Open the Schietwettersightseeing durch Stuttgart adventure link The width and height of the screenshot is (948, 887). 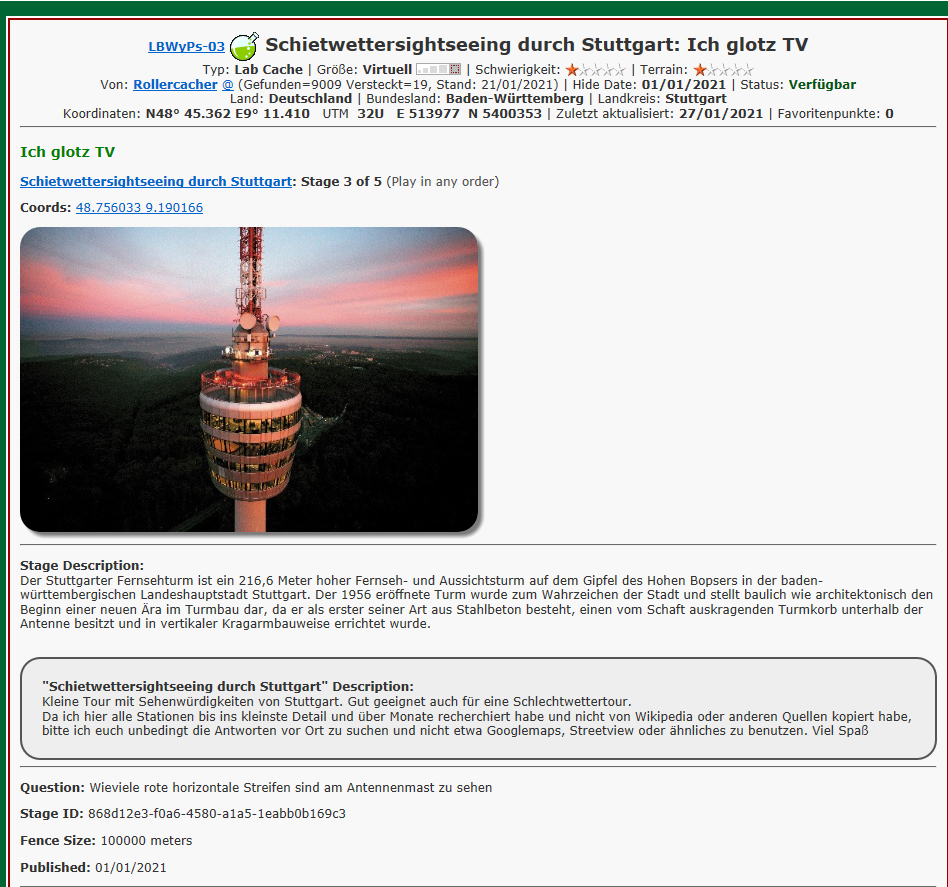click(156, 181)
